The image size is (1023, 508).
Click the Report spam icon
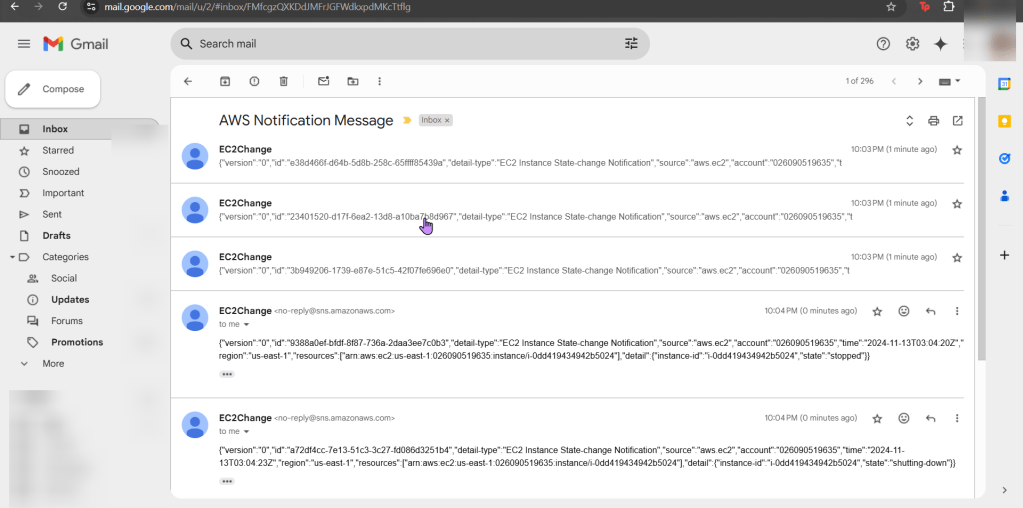point(254,81)
